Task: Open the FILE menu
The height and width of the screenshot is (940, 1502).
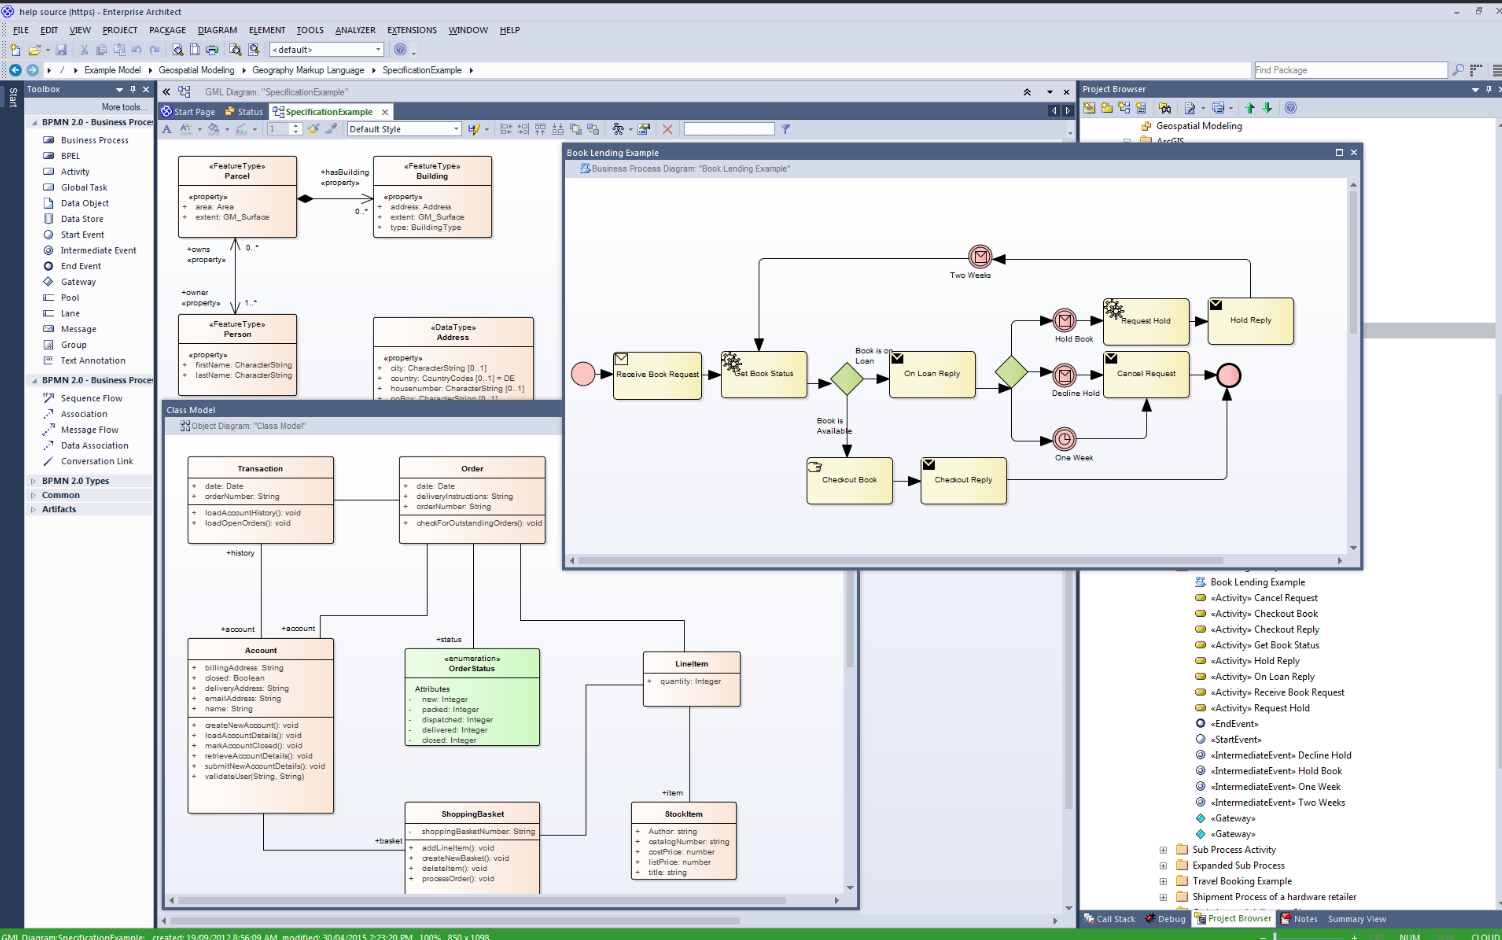Action: tap(21, 30)
